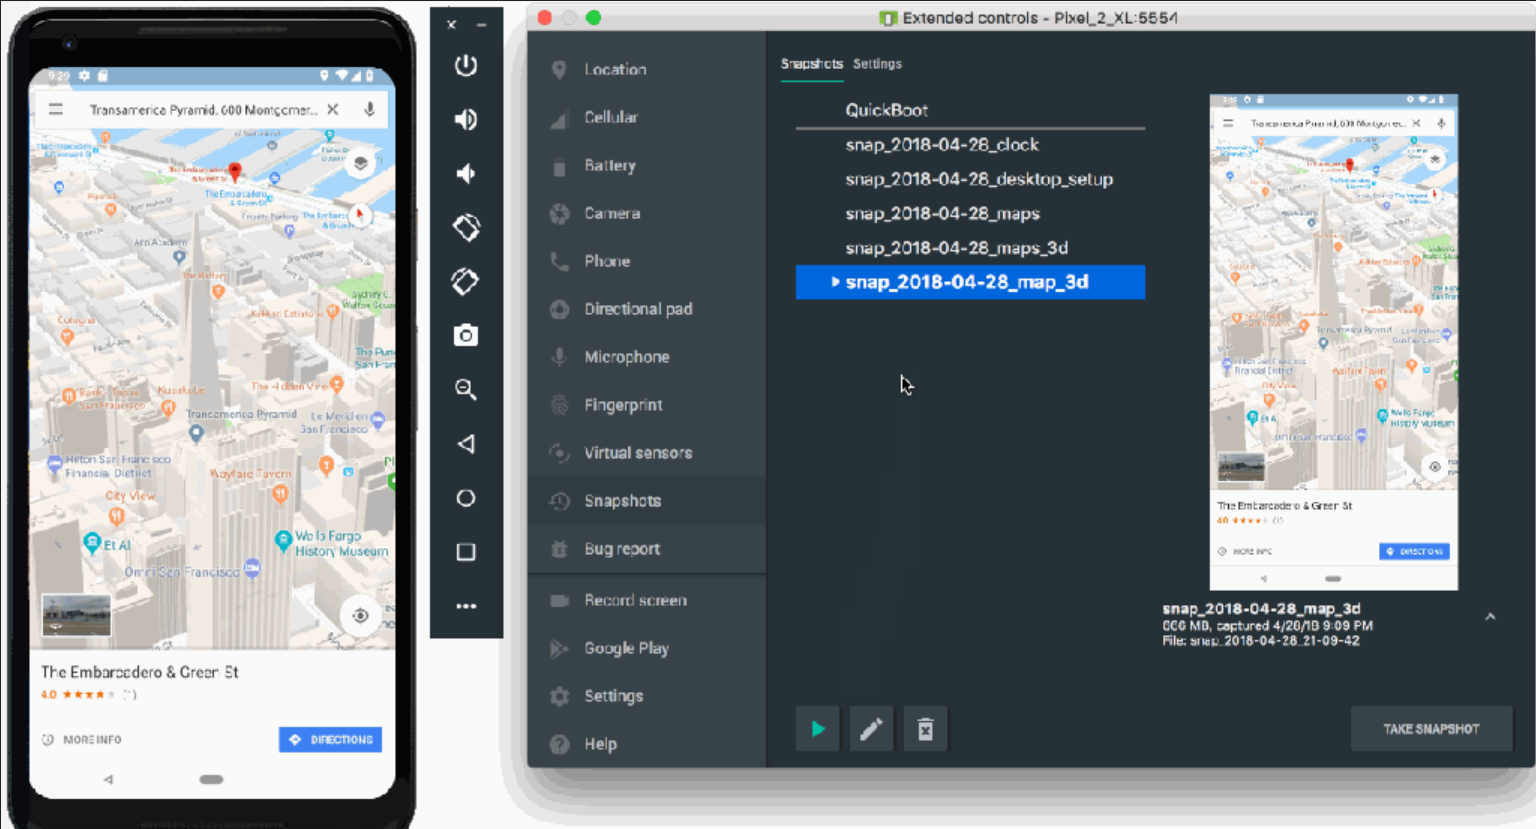
Task: Select snap_2018-04-28_clock snapshot
Action: 970,145
